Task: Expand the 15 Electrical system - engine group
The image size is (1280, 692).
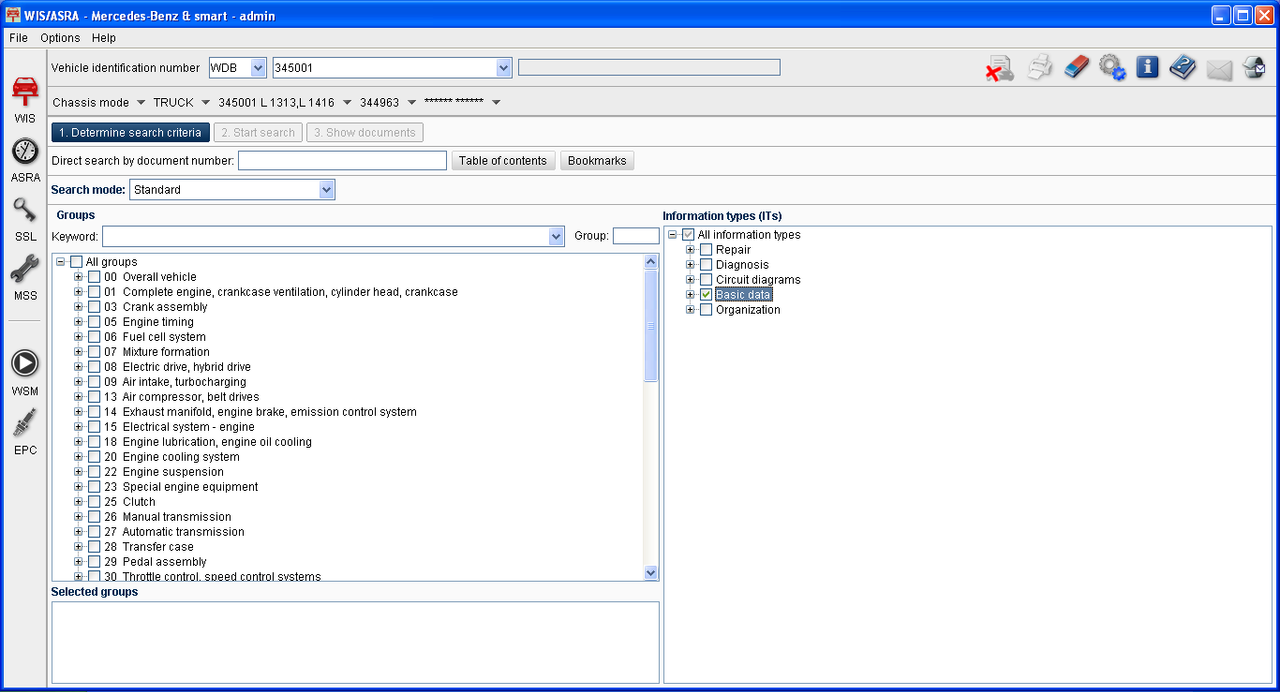Action: pos(79,427)
